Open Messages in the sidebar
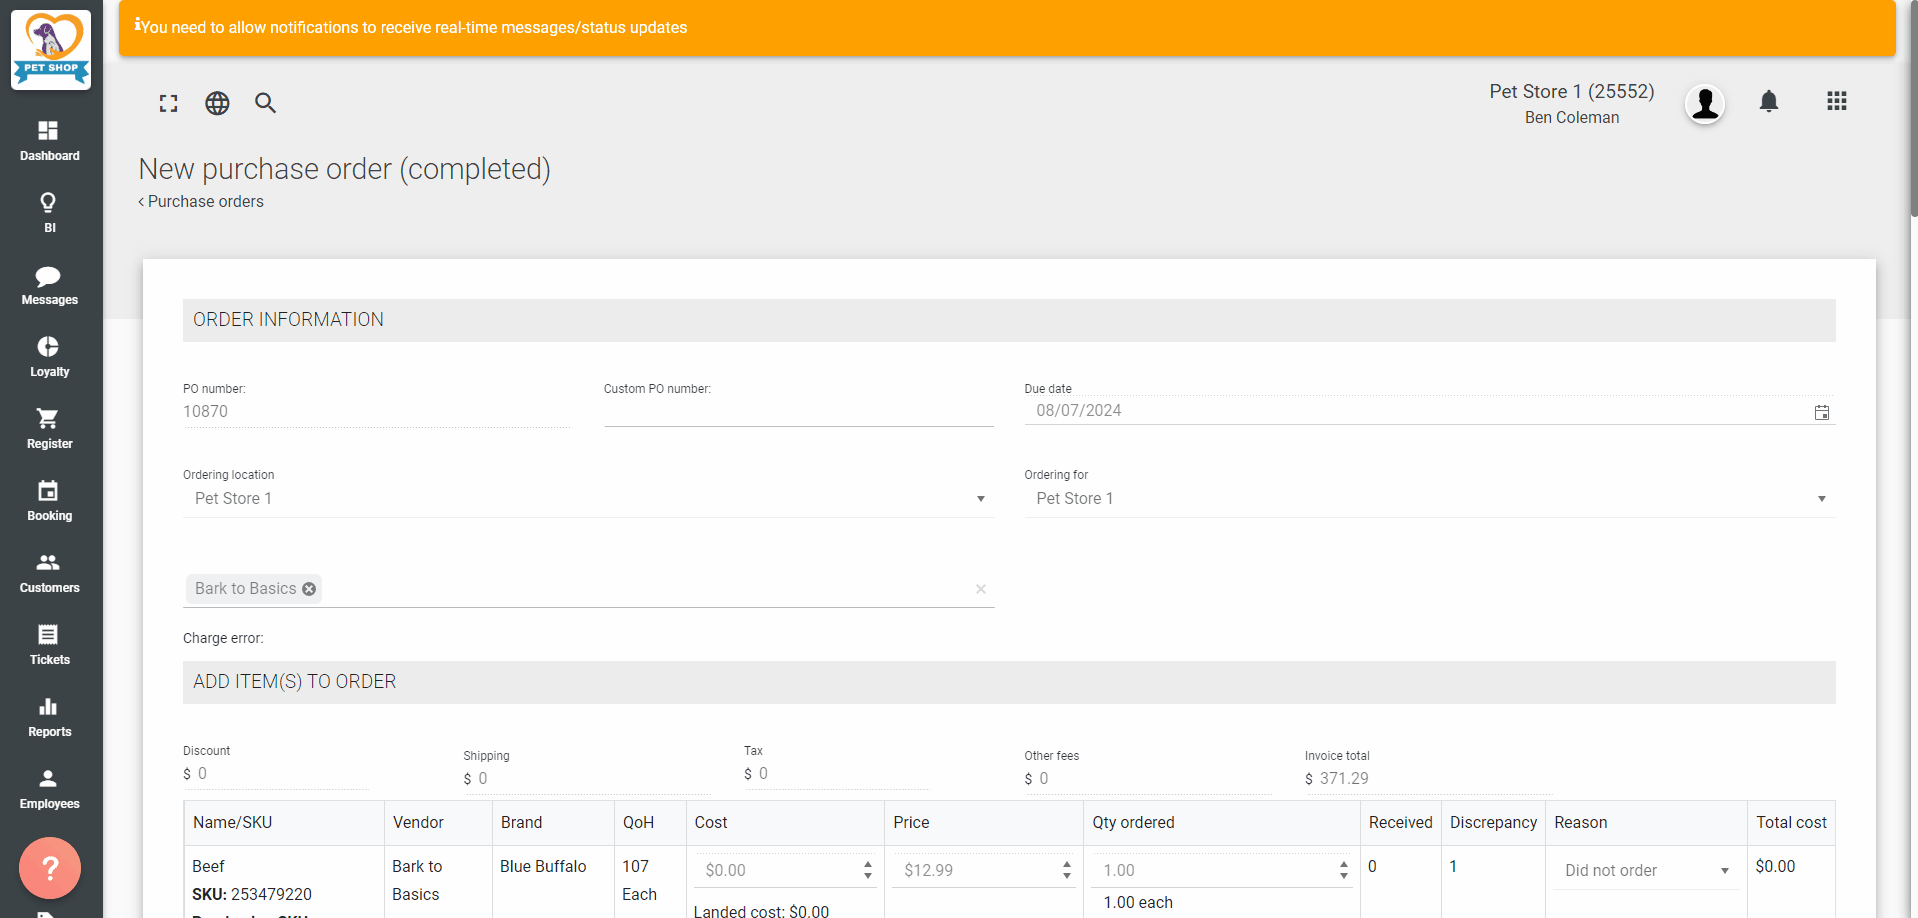1918x918 pixels. pos(50,285)
